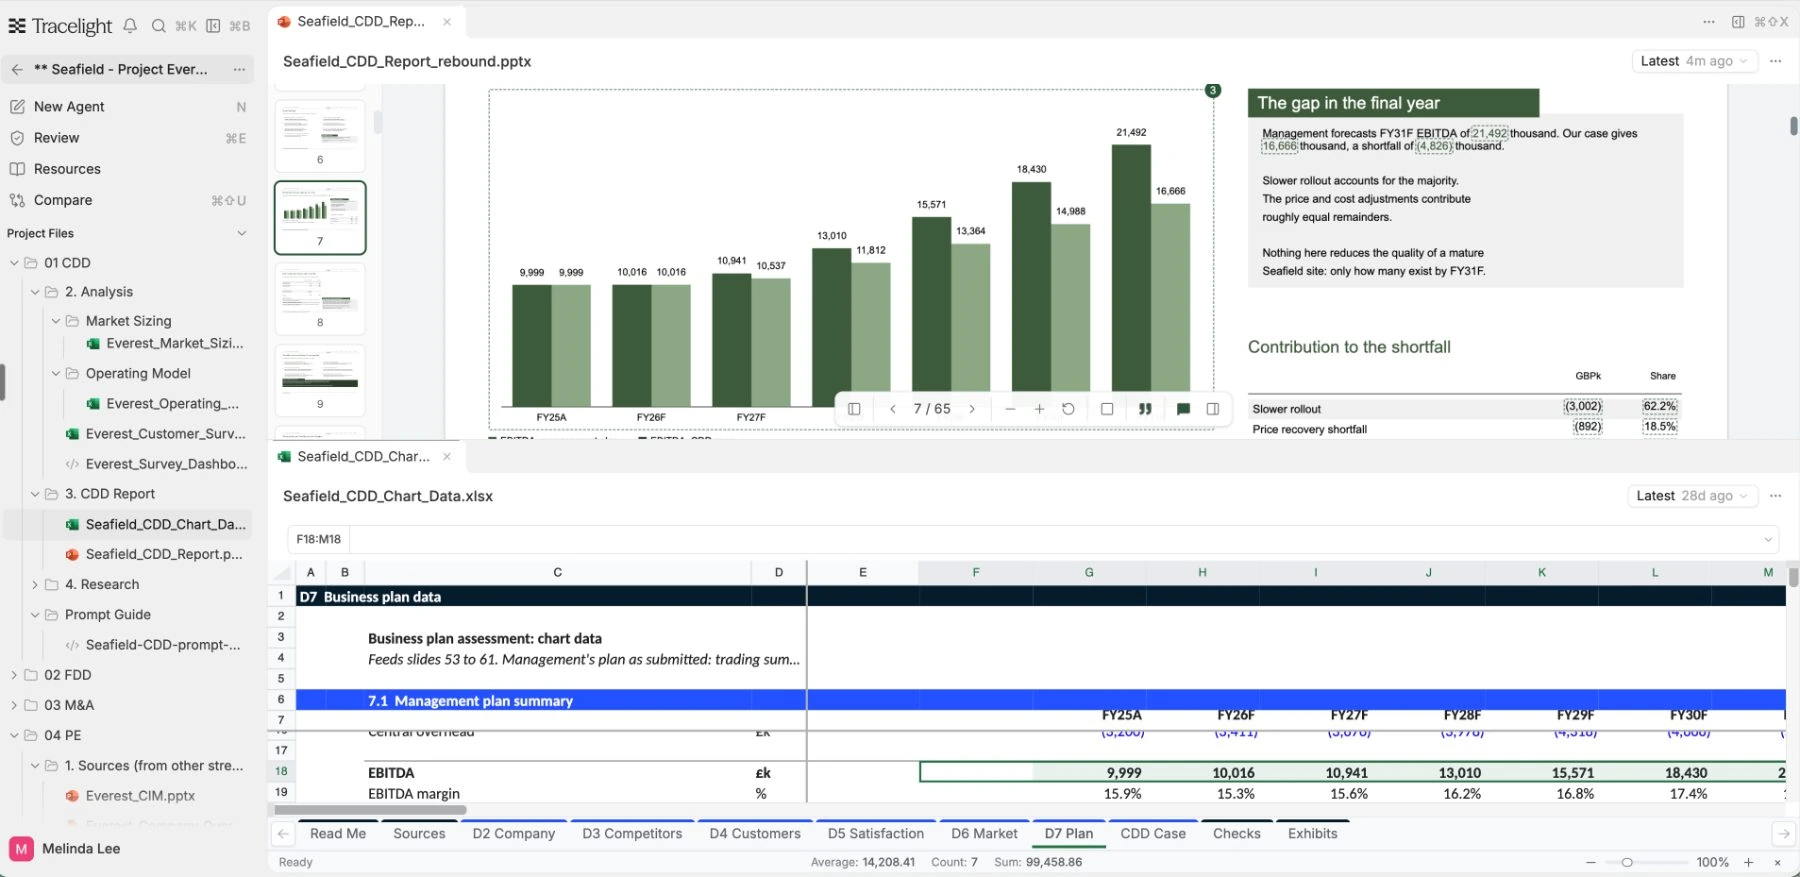Toggle the right panel icon in top bar
The width and height of the screenshot is (1800, 877).
[1738, 22]
